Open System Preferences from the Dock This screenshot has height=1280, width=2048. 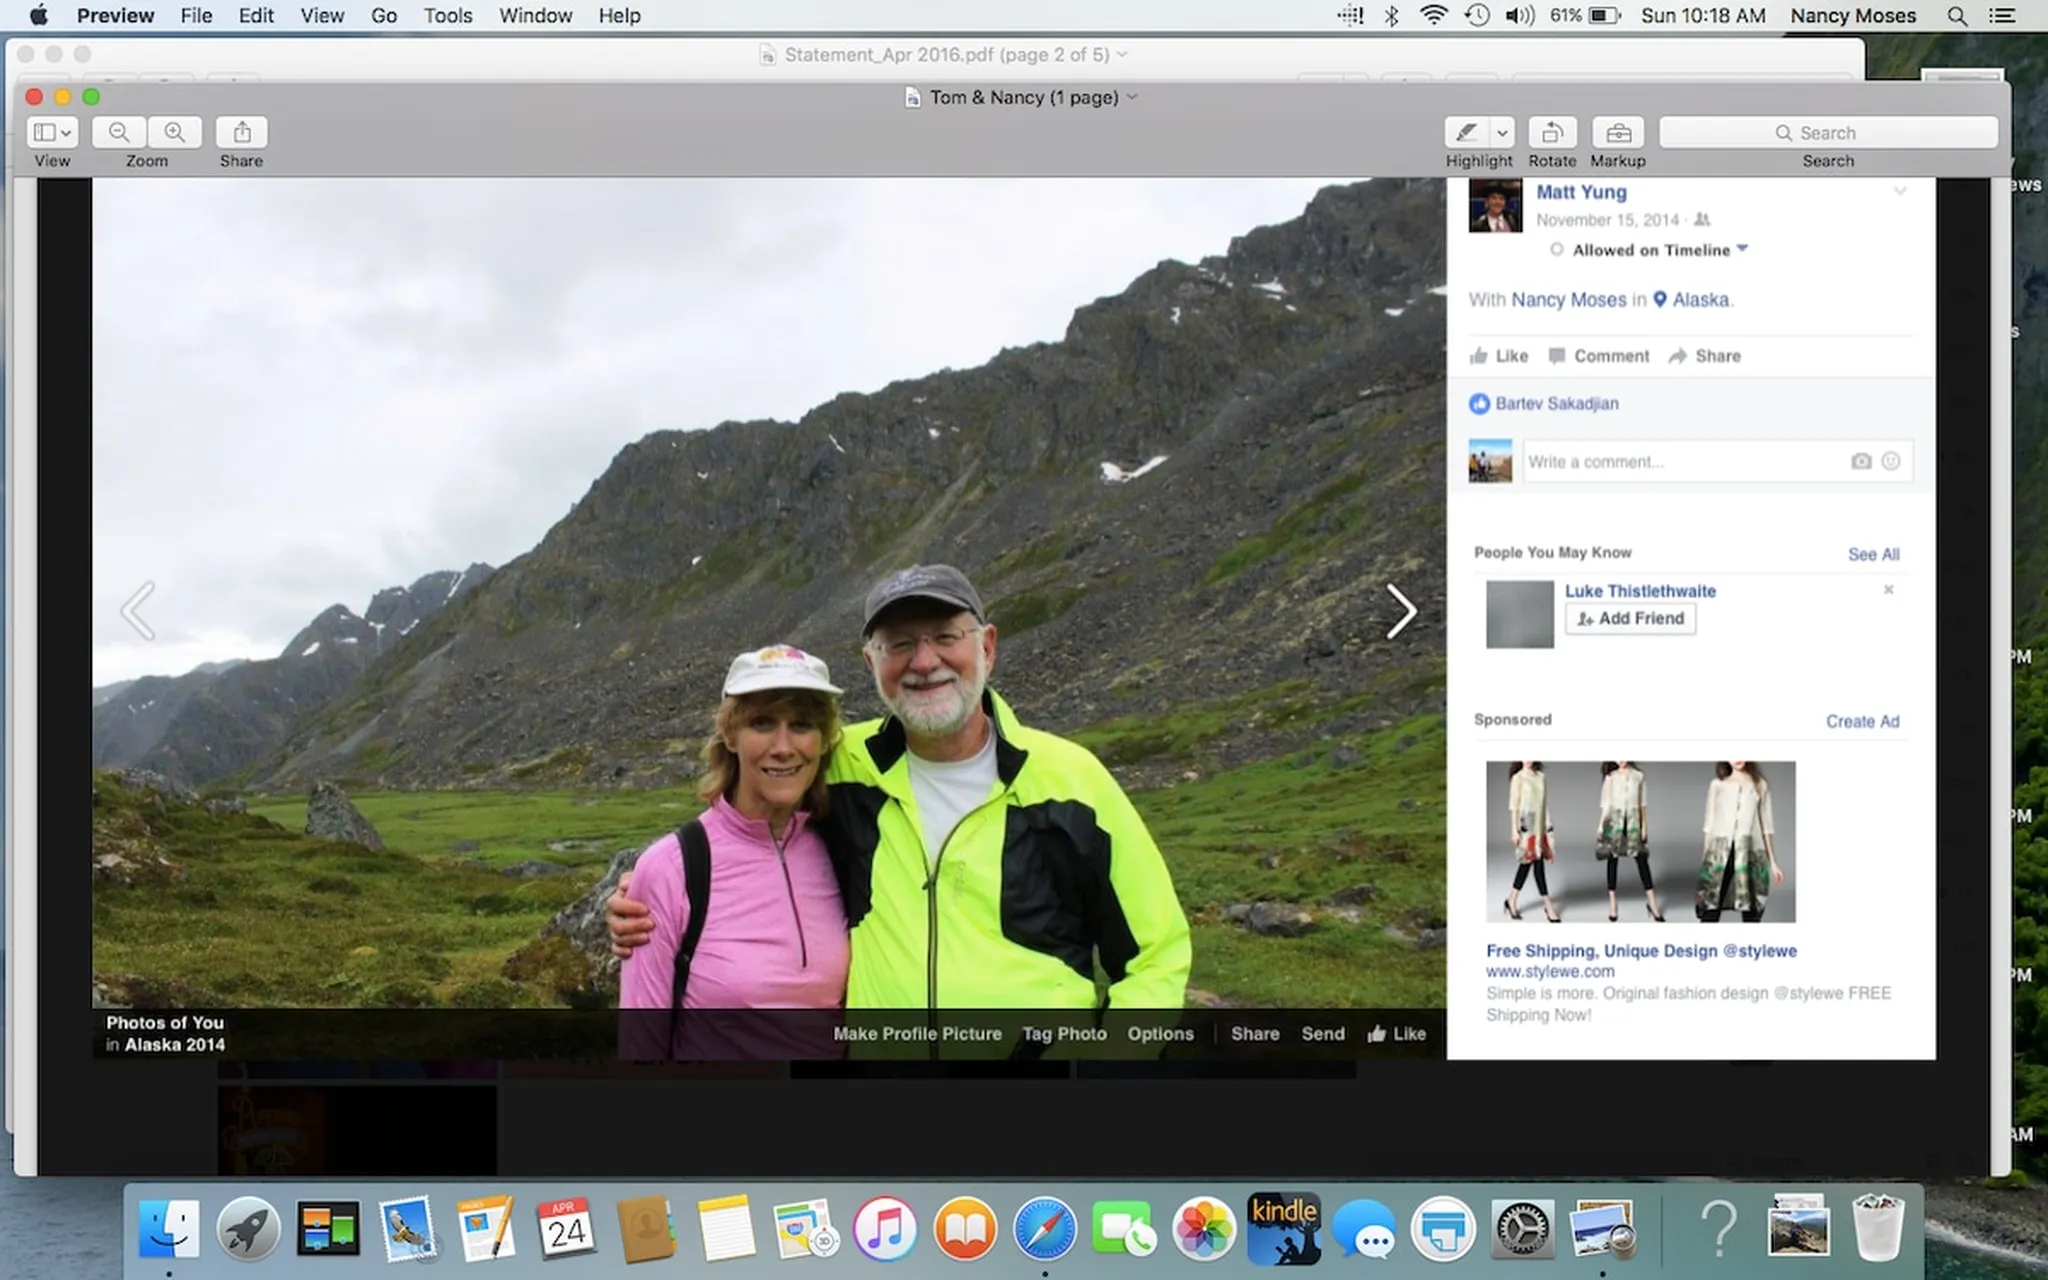(x=1522, y=1228)
